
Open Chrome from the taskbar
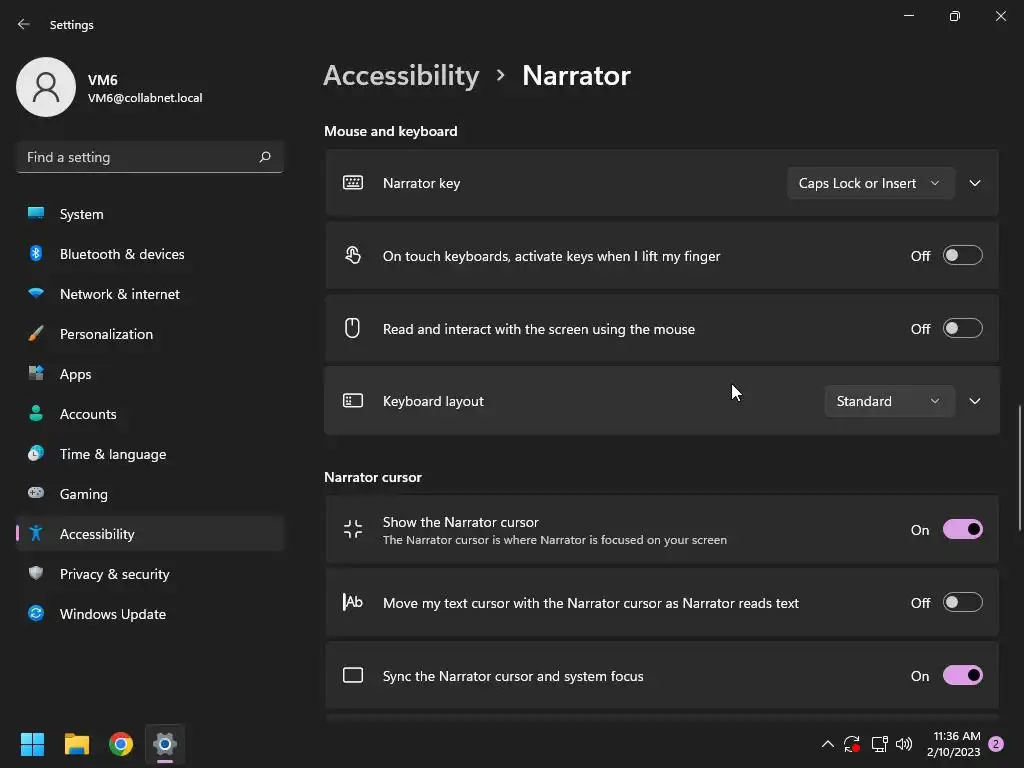pos(121,744)
